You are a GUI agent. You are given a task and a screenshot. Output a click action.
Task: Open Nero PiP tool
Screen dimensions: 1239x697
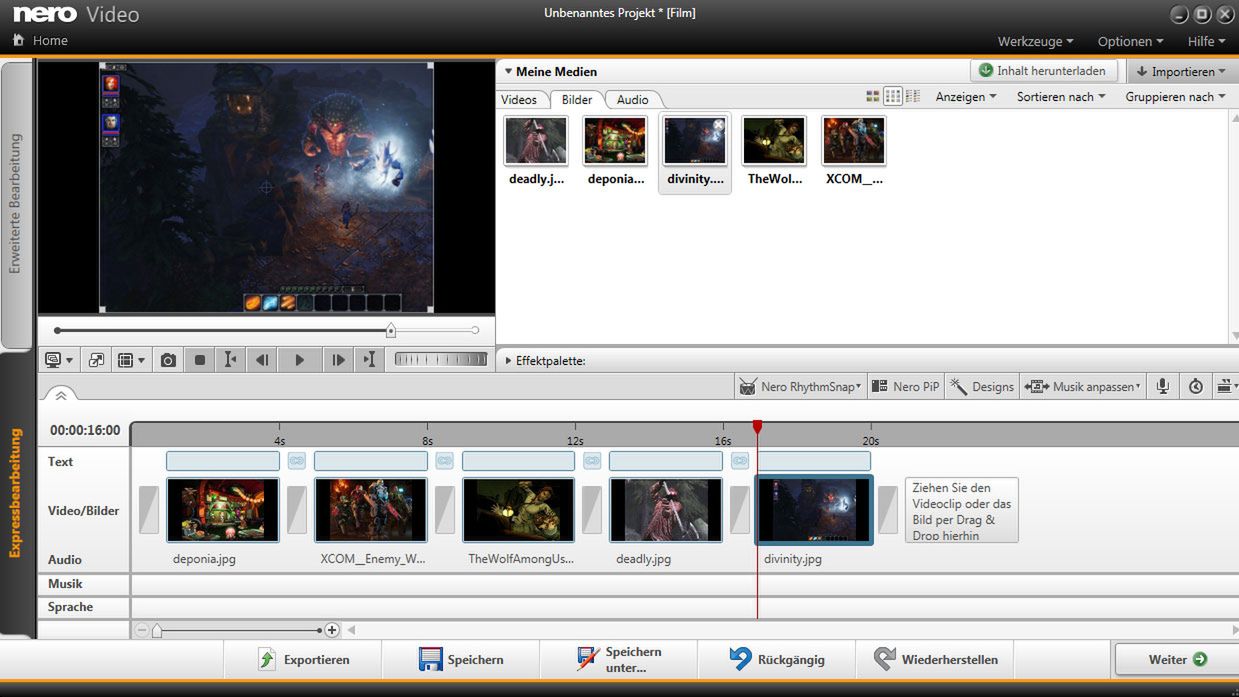[905, 386]
